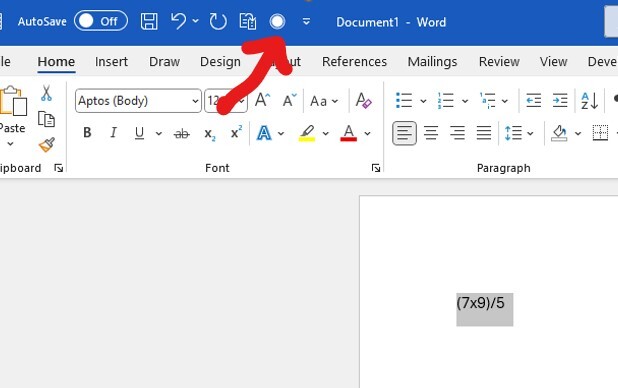
Task: Activate the Format Painter brush
Action: click(x=47, y=144)
